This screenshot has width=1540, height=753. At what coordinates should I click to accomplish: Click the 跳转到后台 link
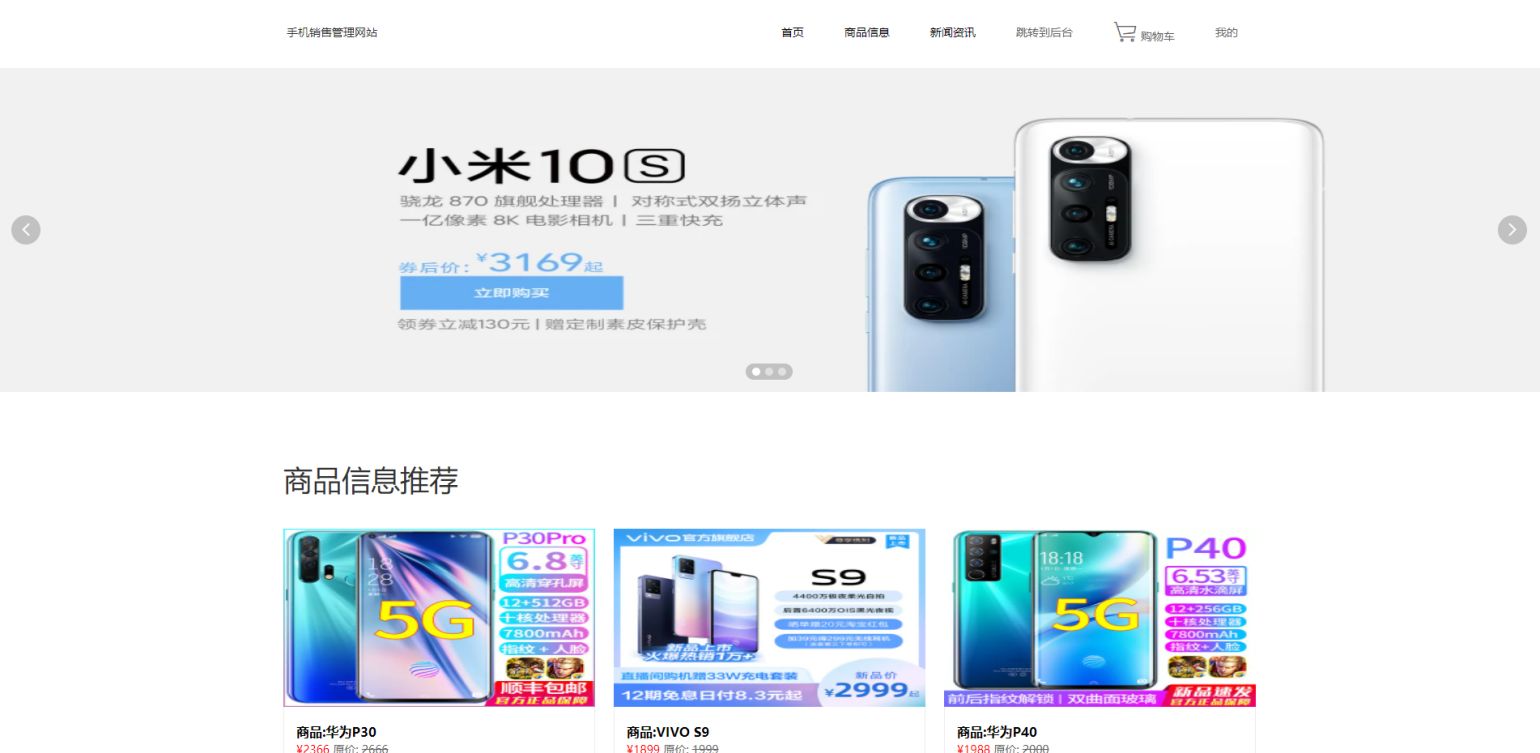pos(1044,33)
